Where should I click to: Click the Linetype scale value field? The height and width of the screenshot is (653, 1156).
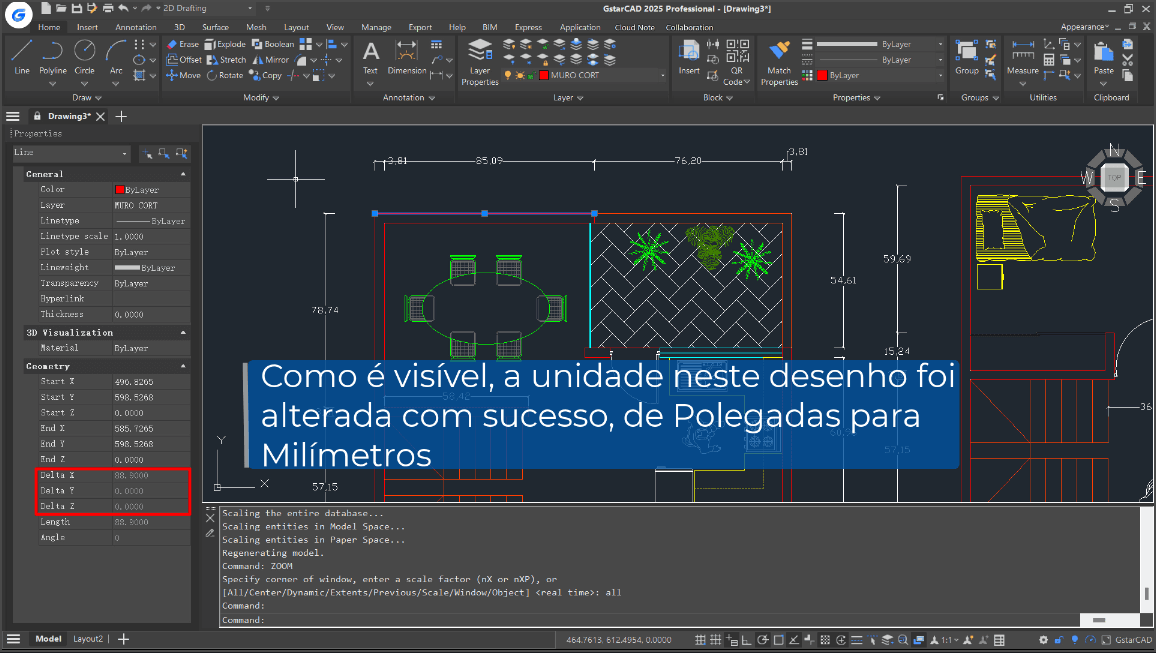[x=151, y=237]
